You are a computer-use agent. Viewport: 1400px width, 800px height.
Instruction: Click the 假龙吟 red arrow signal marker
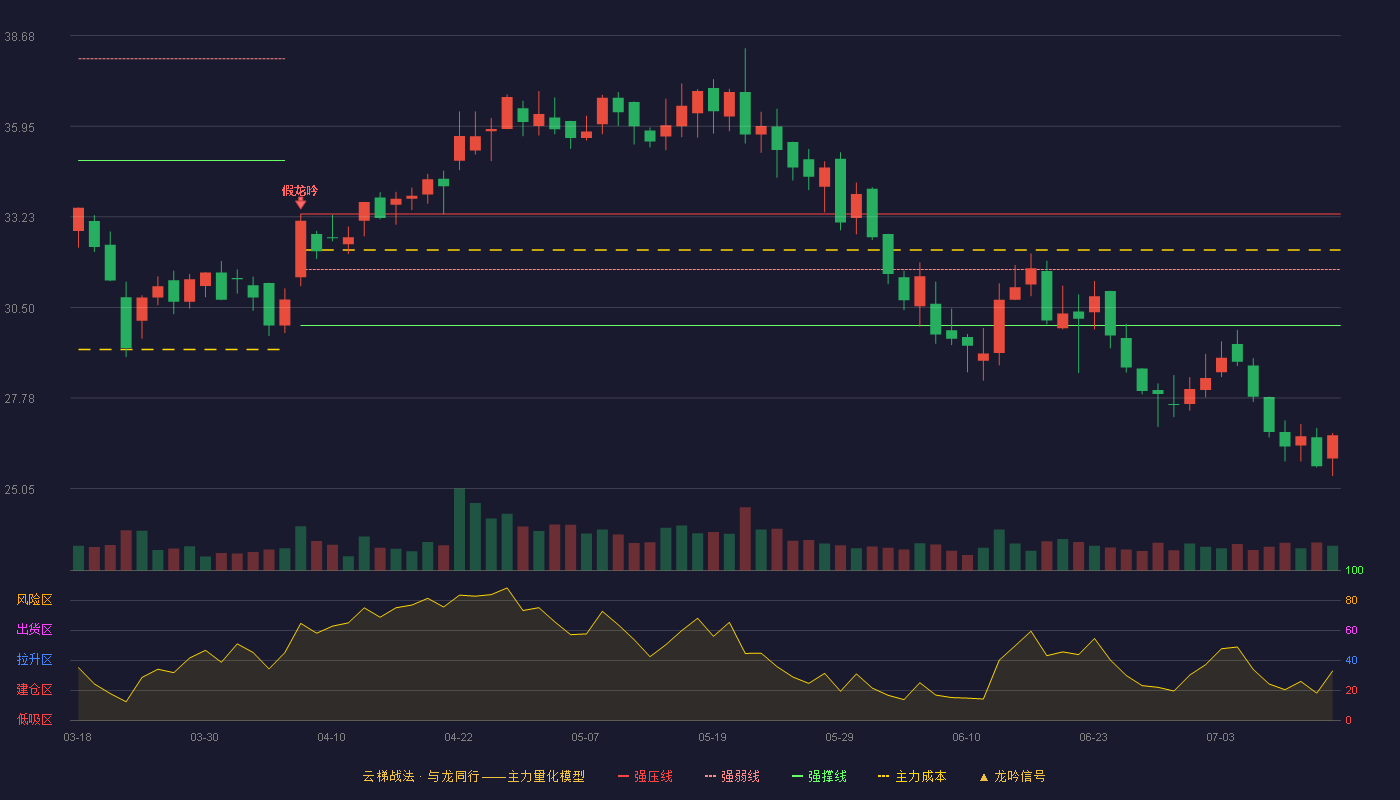300,203
